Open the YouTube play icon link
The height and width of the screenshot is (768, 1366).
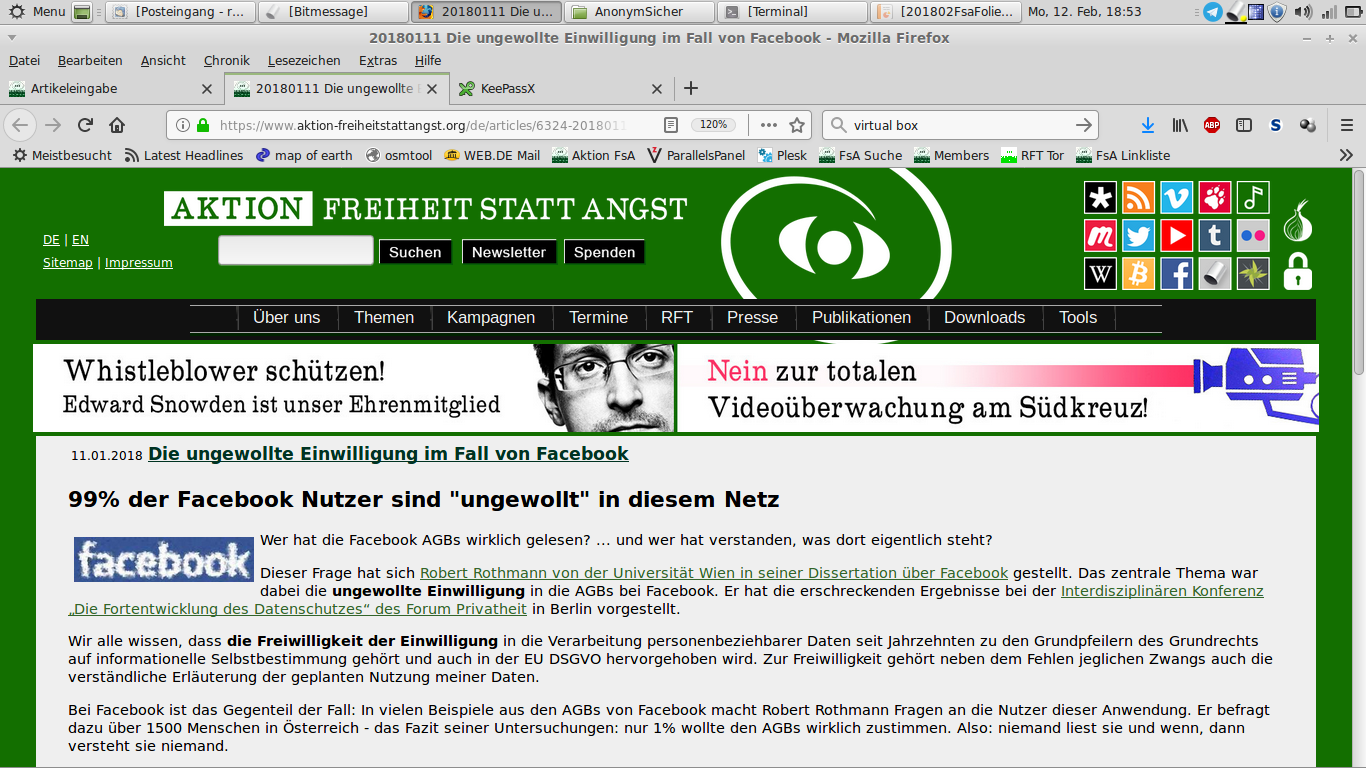1177,236
